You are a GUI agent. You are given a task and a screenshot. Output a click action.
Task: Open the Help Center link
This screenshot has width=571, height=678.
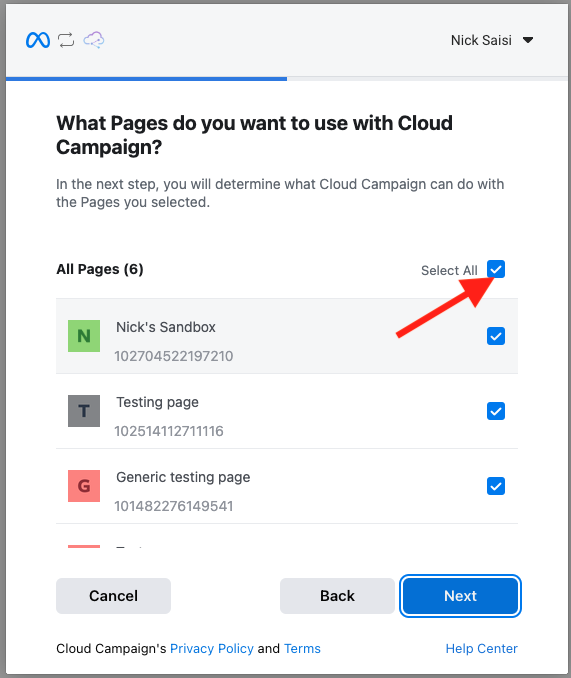point(482,649)
